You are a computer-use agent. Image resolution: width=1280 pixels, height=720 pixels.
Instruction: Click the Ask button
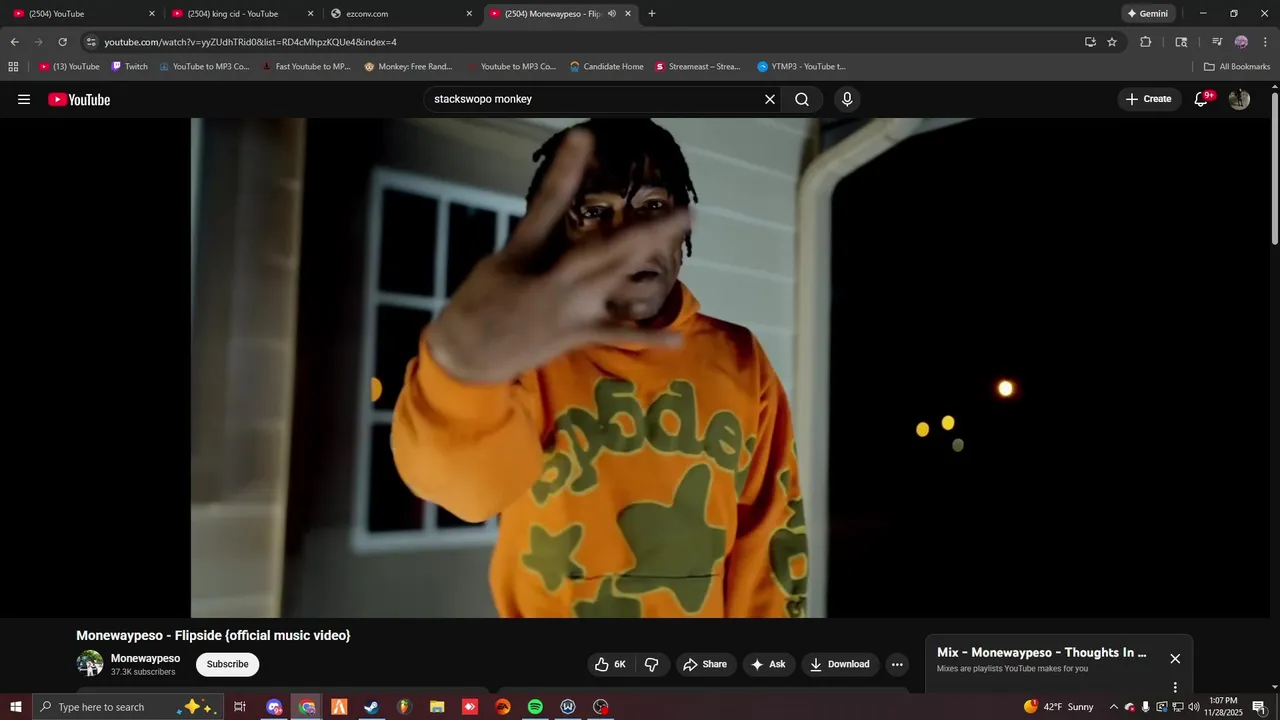click(768, 664)
